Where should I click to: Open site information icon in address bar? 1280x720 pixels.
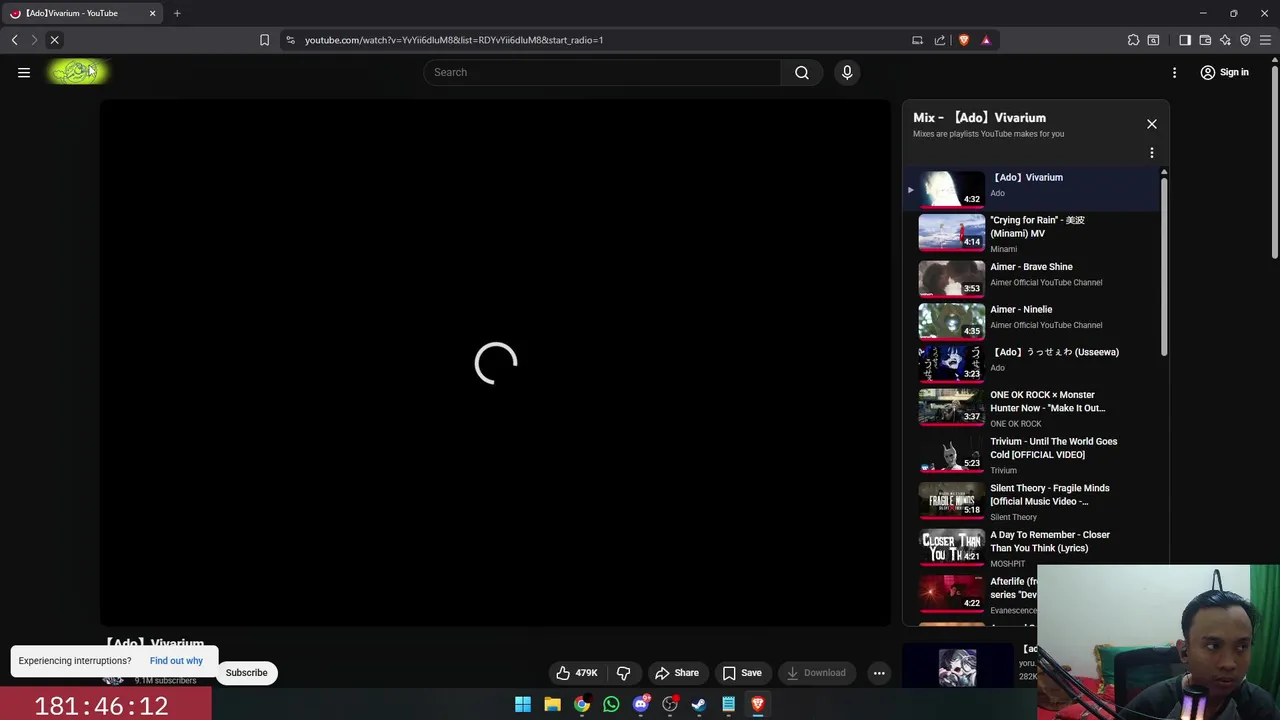pos(290,40)
